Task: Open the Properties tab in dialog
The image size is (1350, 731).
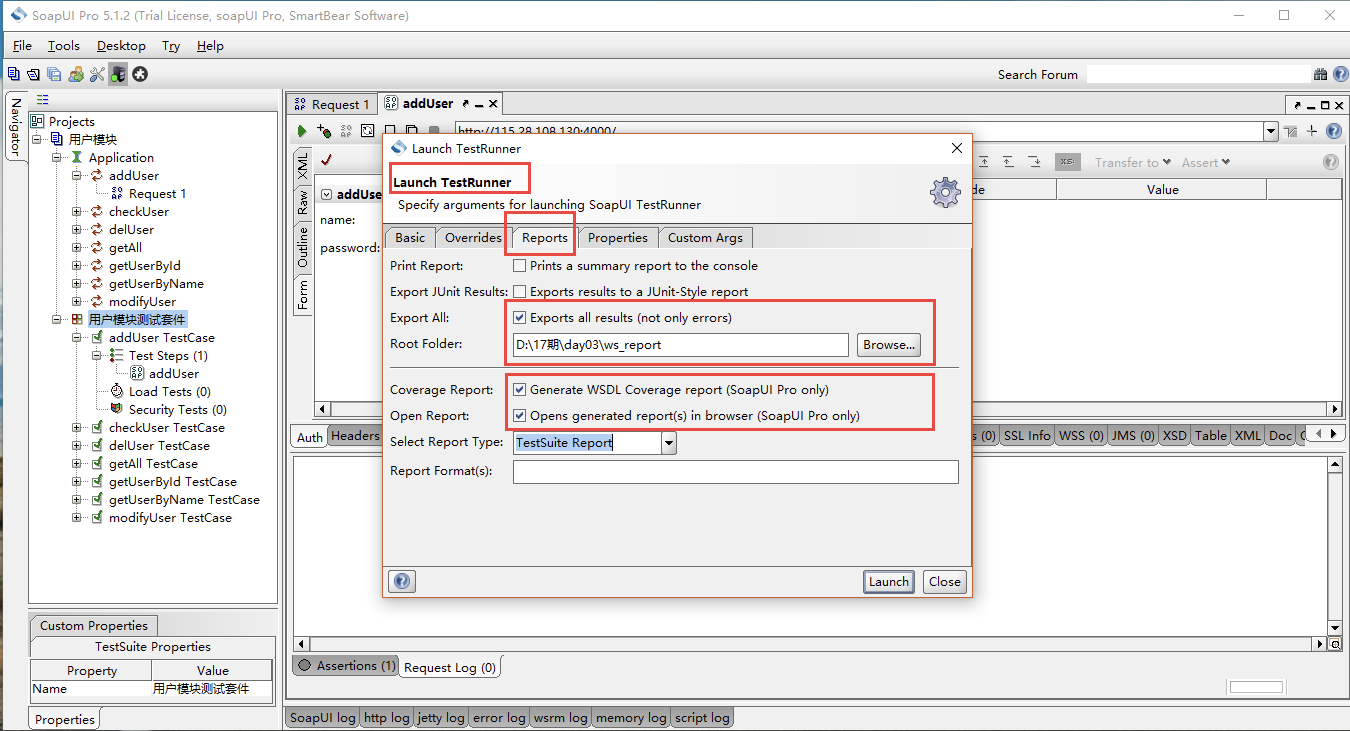Action: [x=618, y=238]
